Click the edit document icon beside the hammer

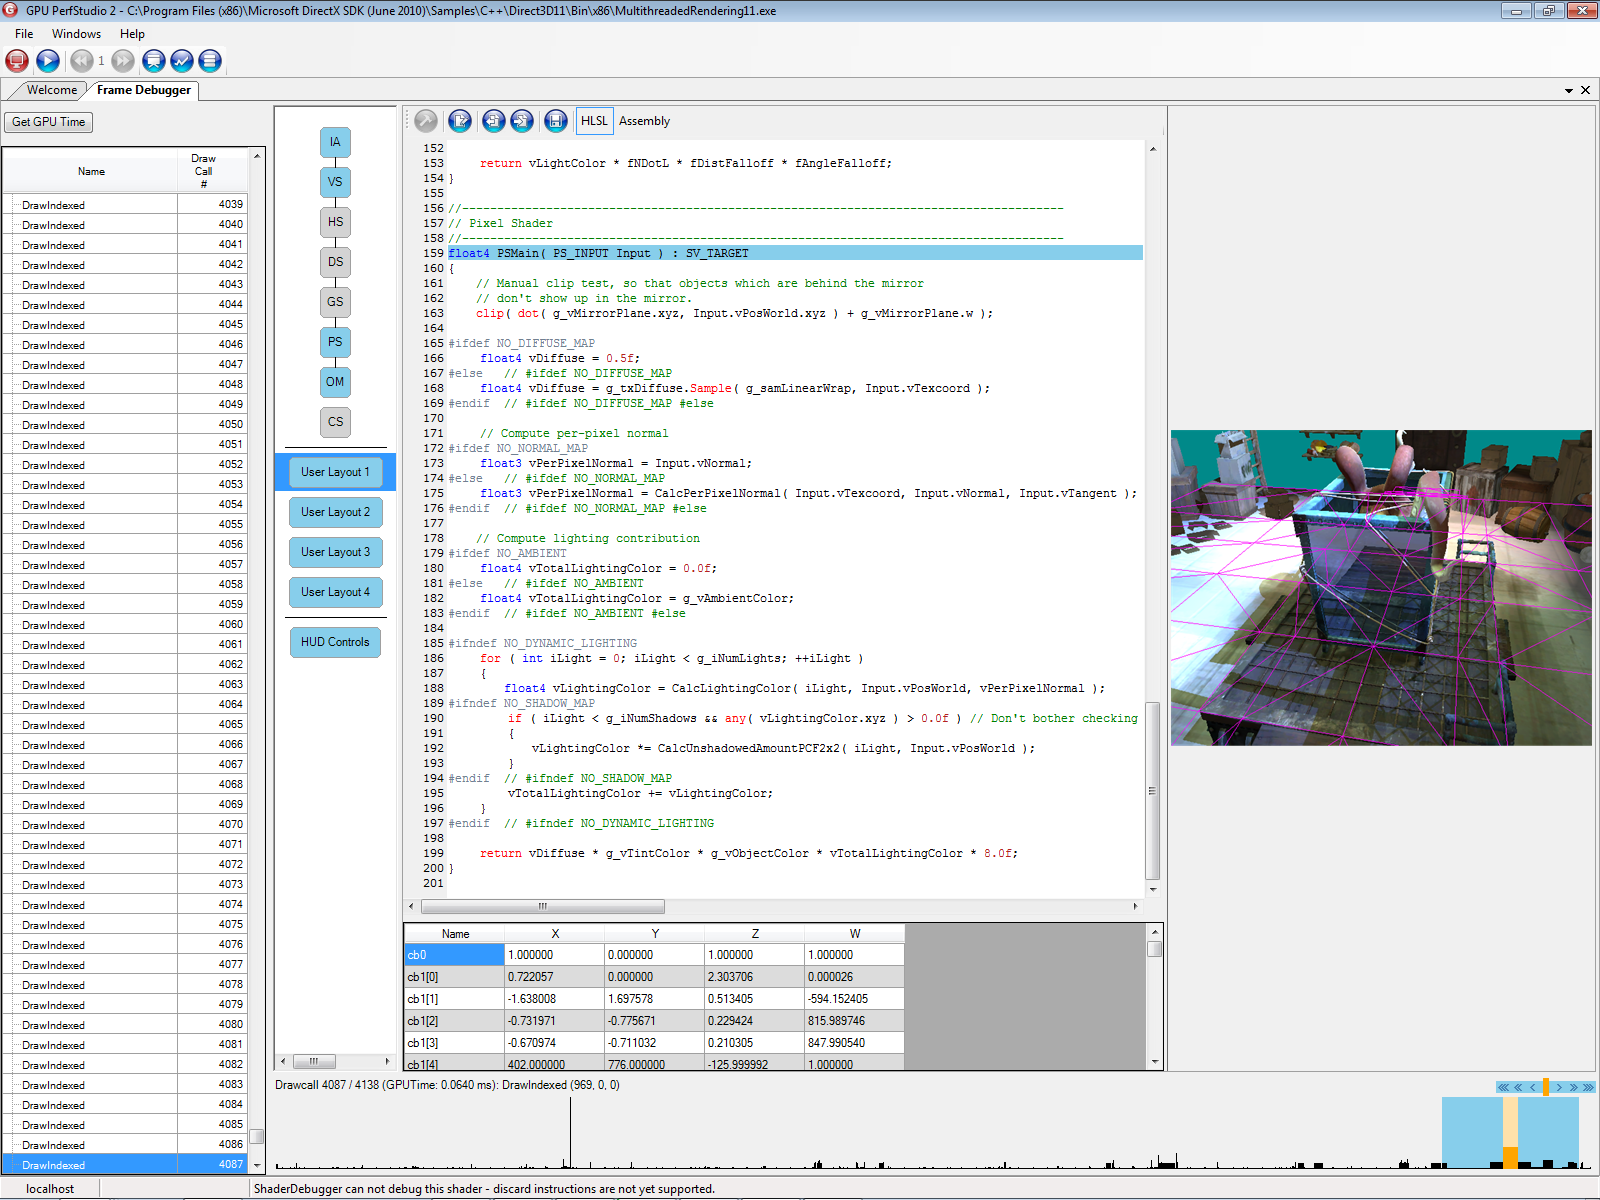point(460,121)
